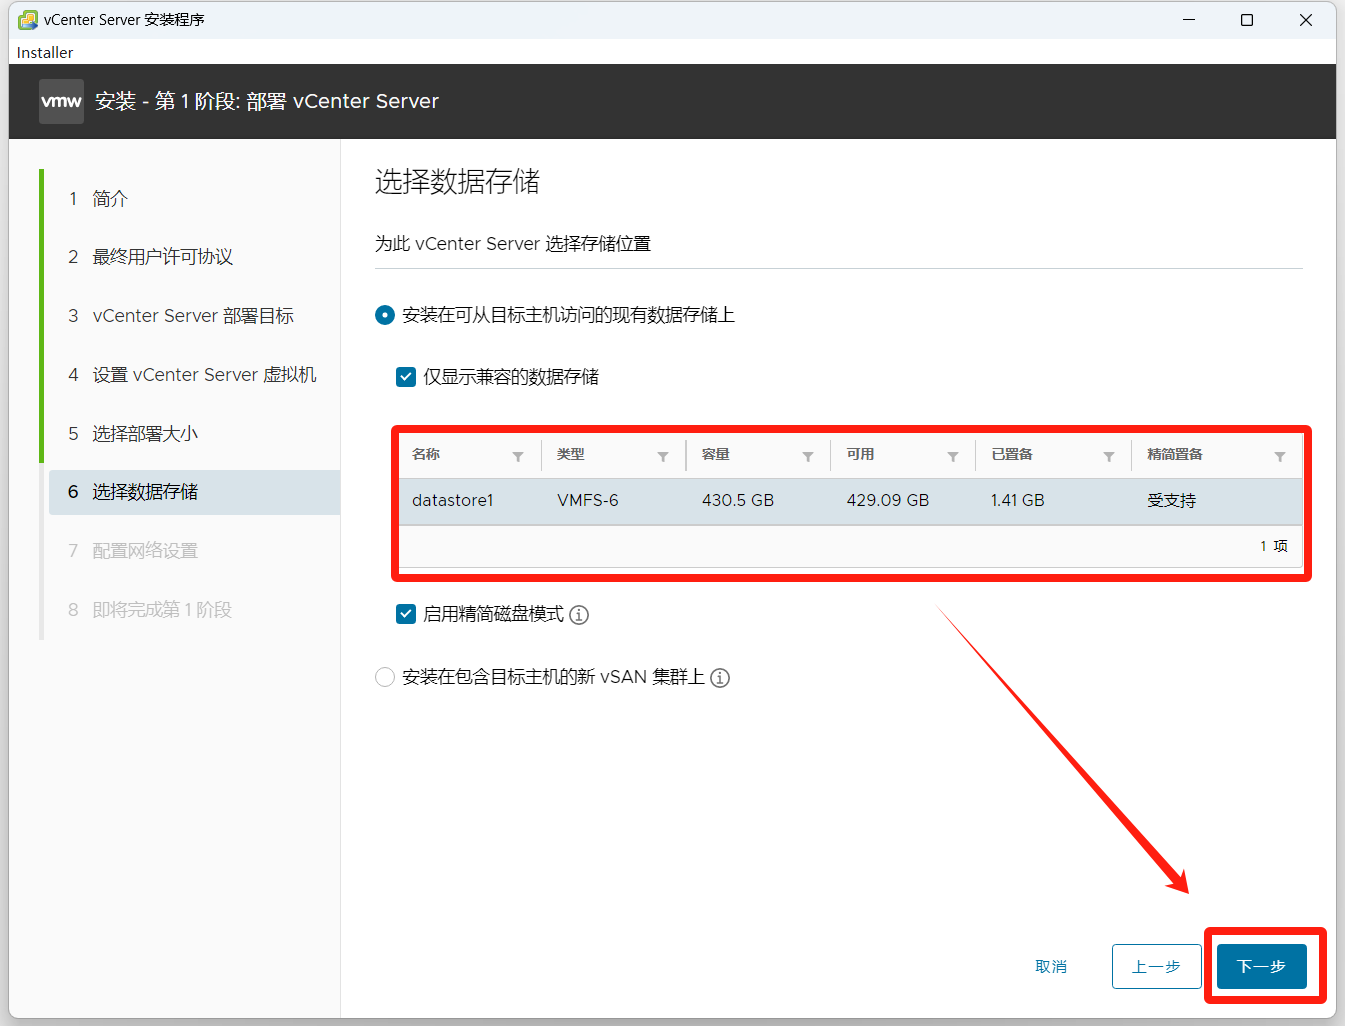This screenshot has width=1345, height=1026.
Task: Open the 可用 column filter icon
Action: pyautogui.click(x=953, y=457)
